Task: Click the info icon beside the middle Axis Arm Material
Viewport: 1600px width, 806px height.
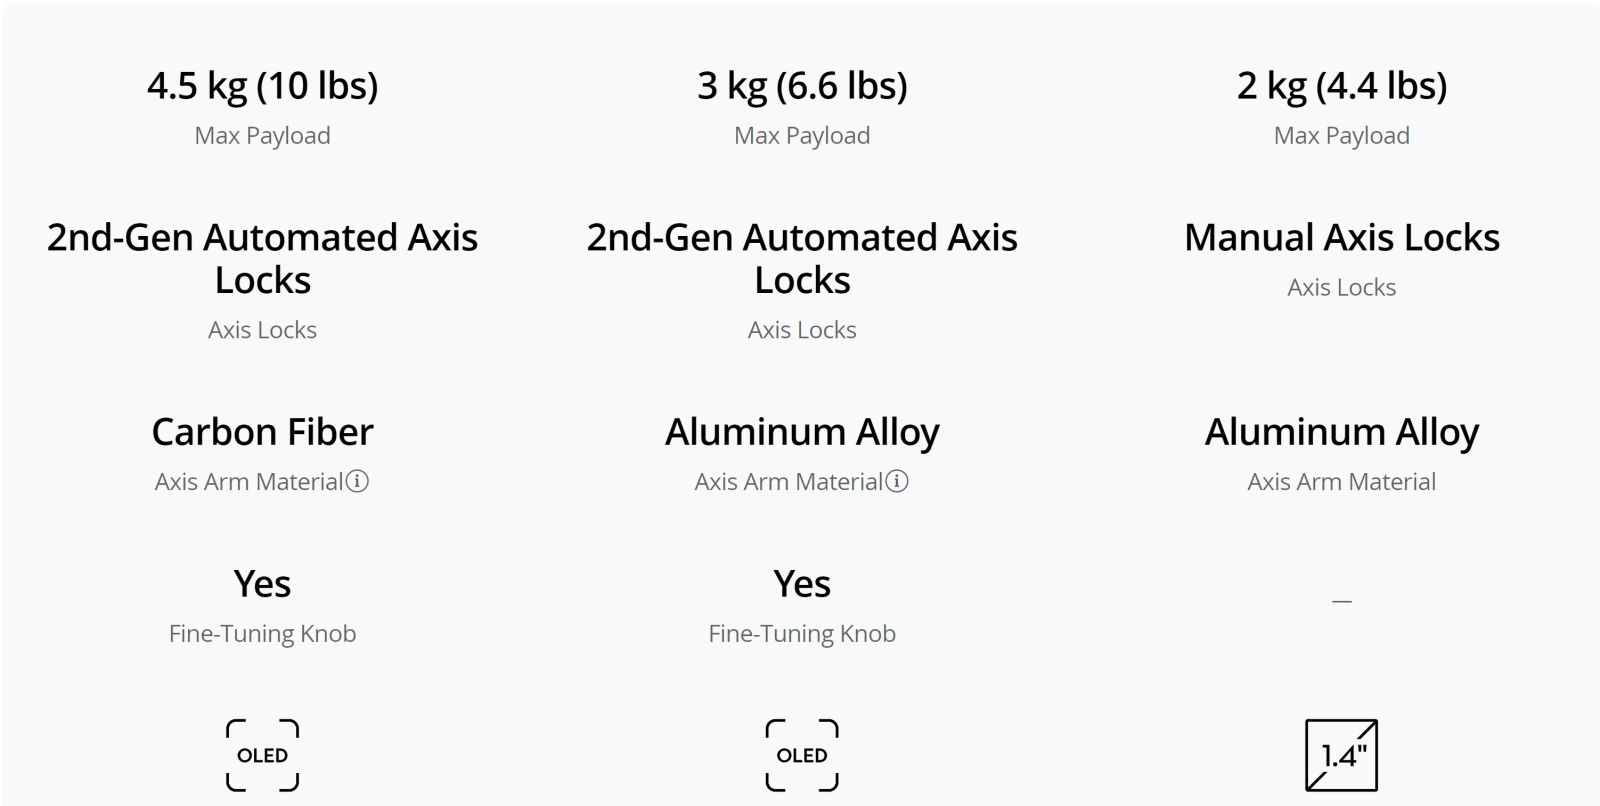Action: pyautogui.click(x=897, y=481)
